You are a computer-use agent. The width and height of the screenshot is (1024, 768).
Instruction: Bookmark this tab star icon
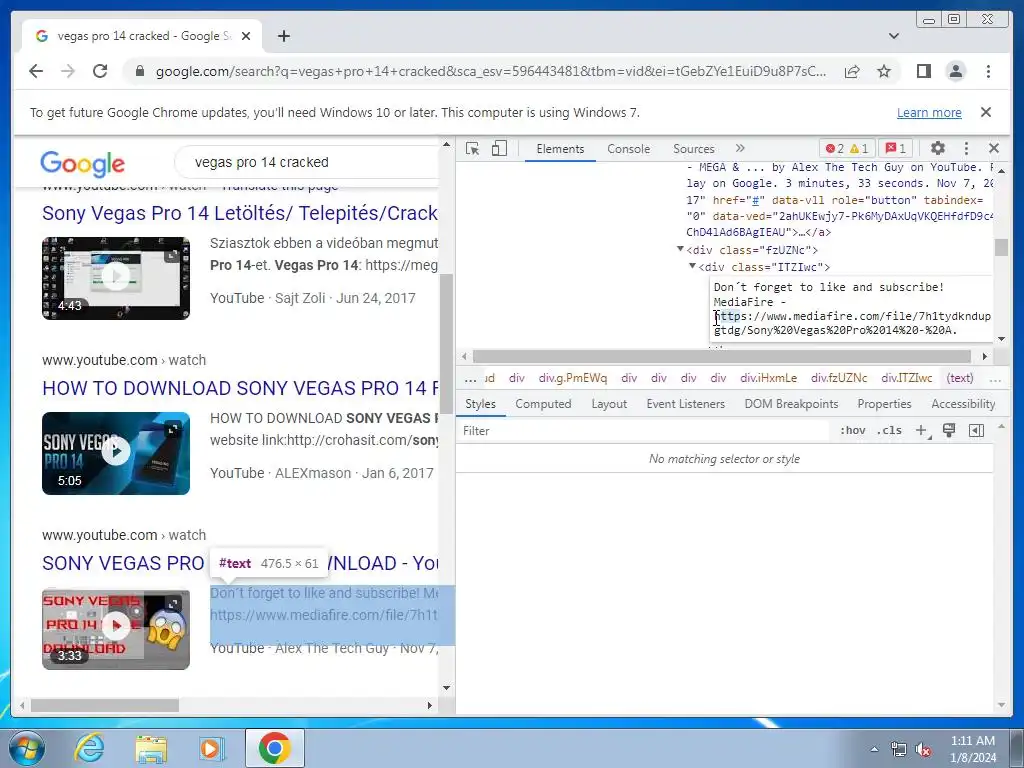884,71
